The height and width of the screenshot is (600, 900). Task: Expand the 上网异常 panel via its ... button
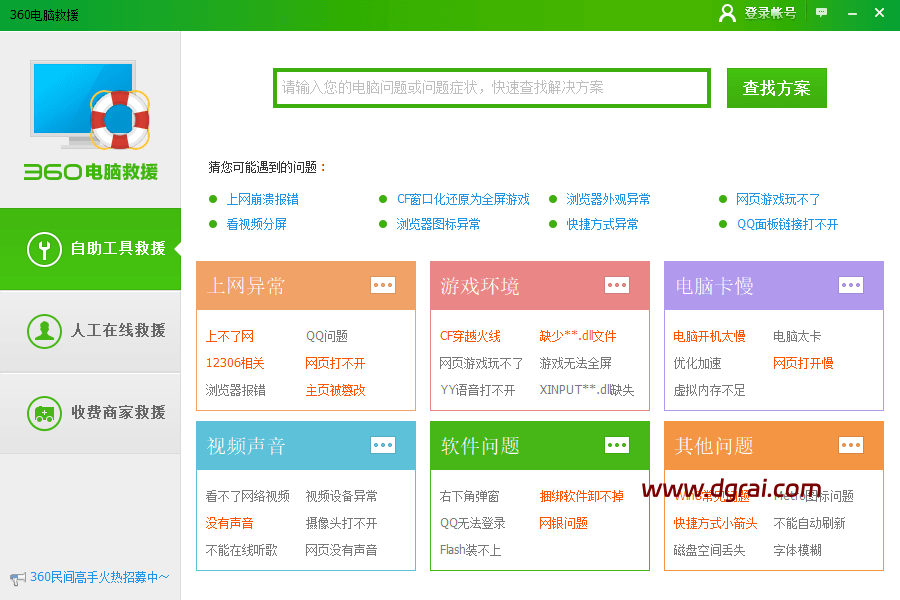click(x=383, y=285)
